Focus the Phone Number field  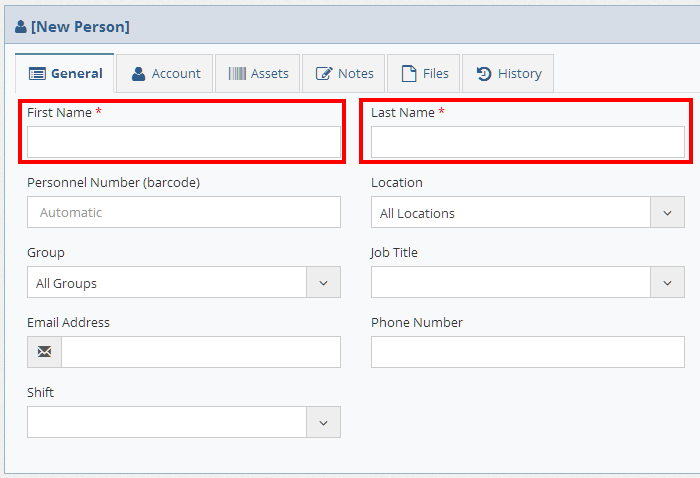(527, 352)
